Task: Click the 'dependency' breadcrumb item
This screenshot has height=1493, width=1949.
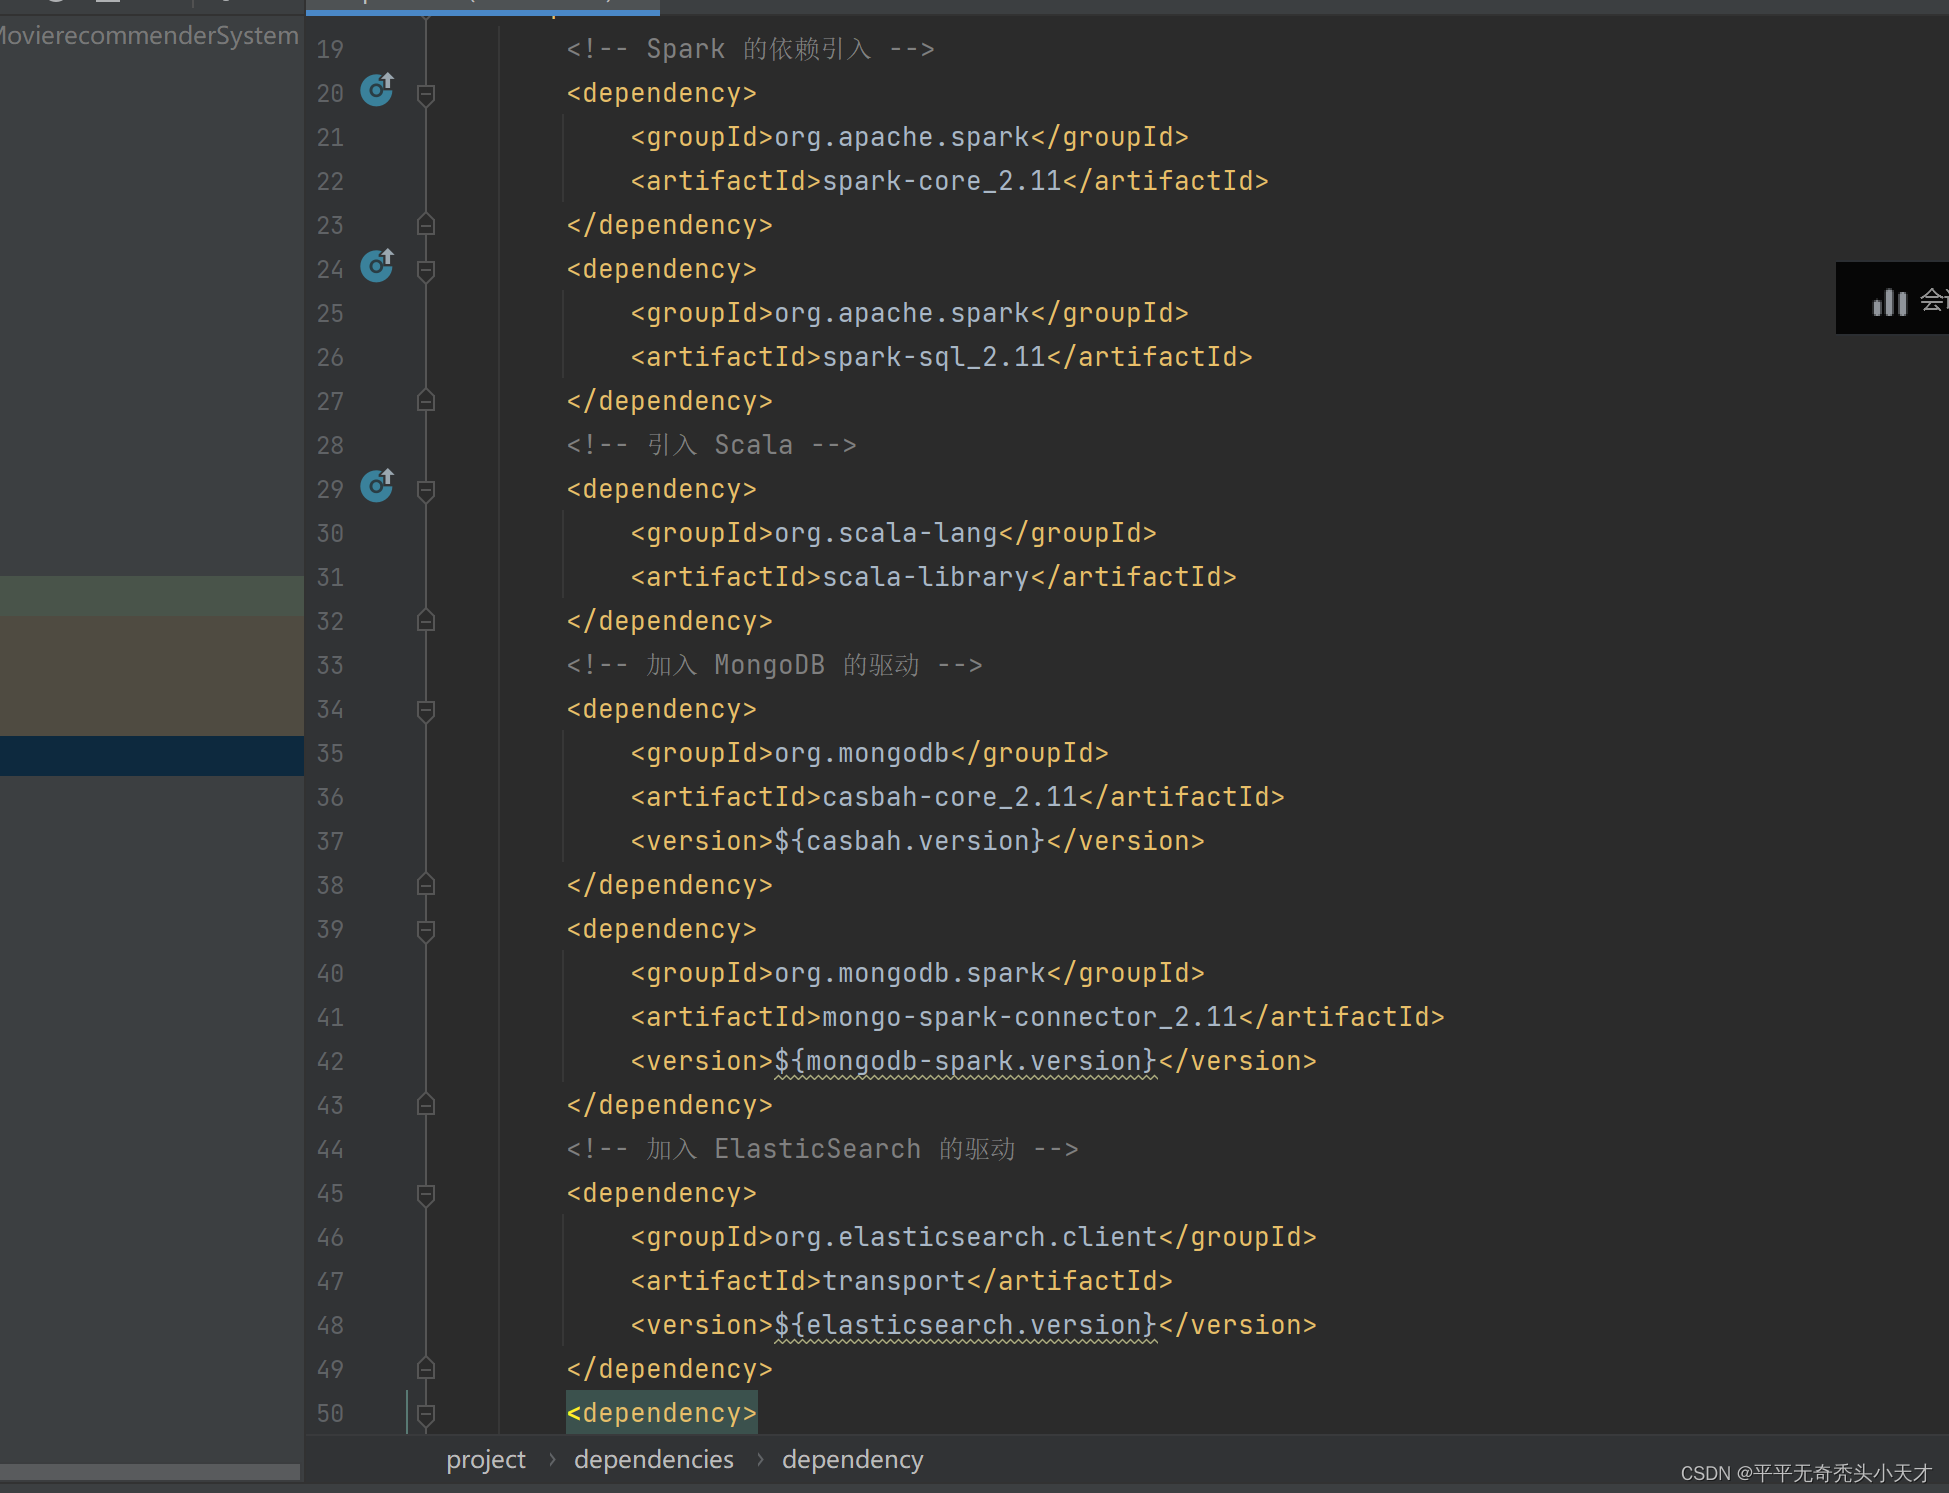Action: [852, 1460]
